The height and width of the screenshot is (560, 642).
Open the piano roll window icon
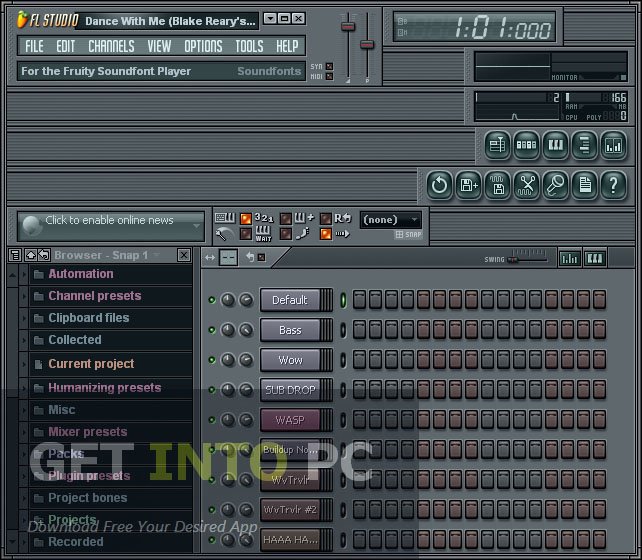coord(555,145)
